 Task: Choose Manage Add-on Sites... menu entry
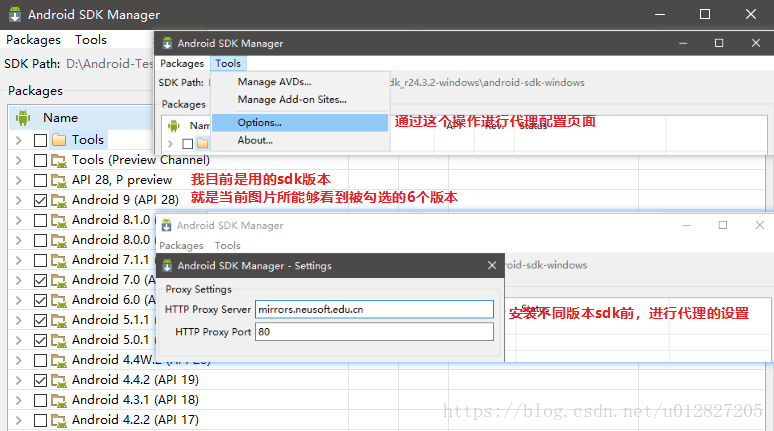[292, 99]
